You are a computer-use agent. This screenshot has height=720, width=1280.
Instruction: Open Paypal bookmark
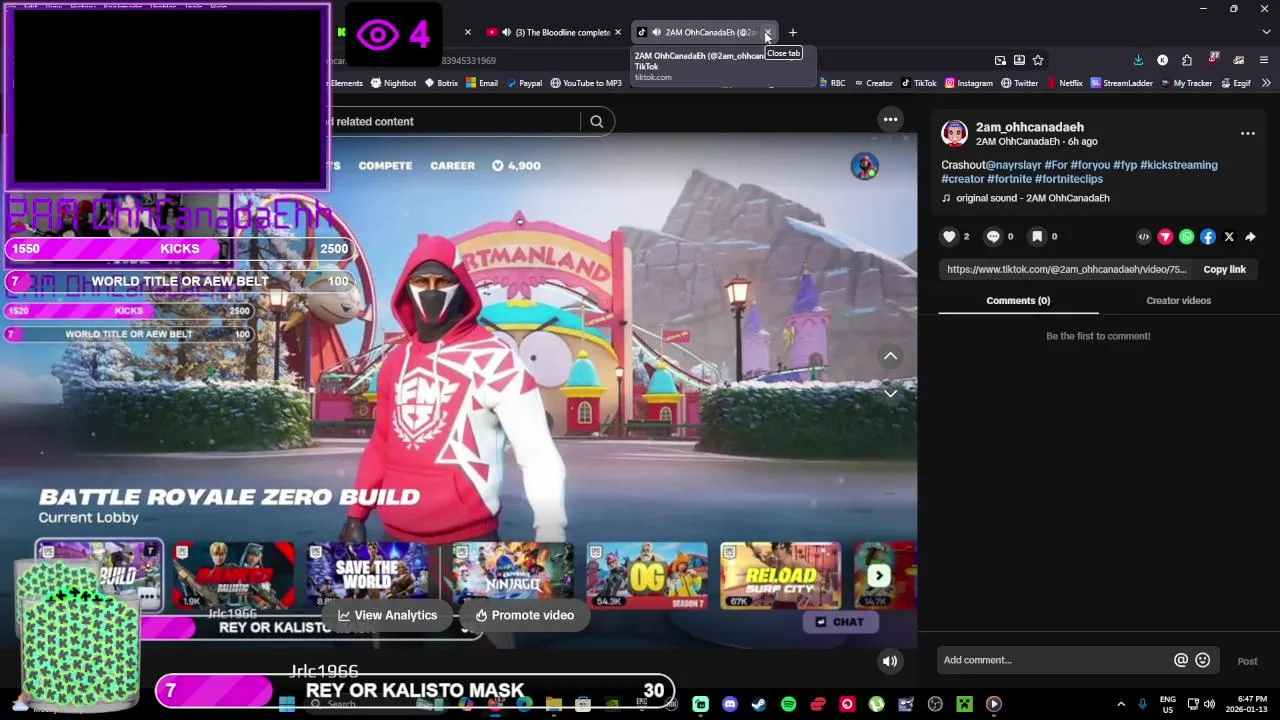pyautogui.click(x=523, y=83)
